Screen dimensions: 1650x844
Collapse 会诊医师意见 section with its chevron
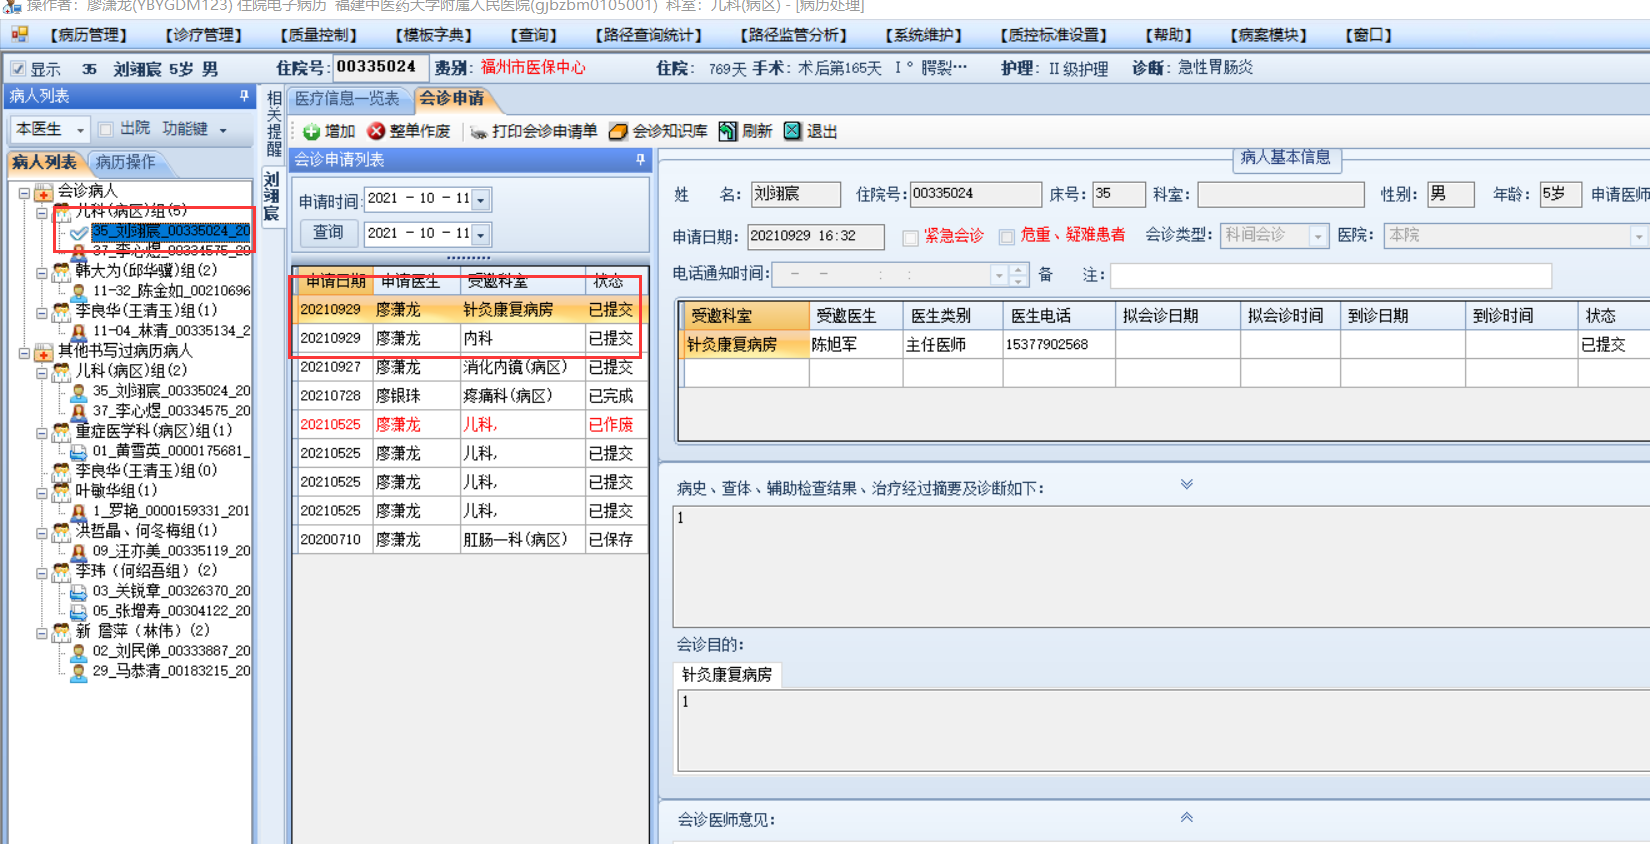point(1187,818)
